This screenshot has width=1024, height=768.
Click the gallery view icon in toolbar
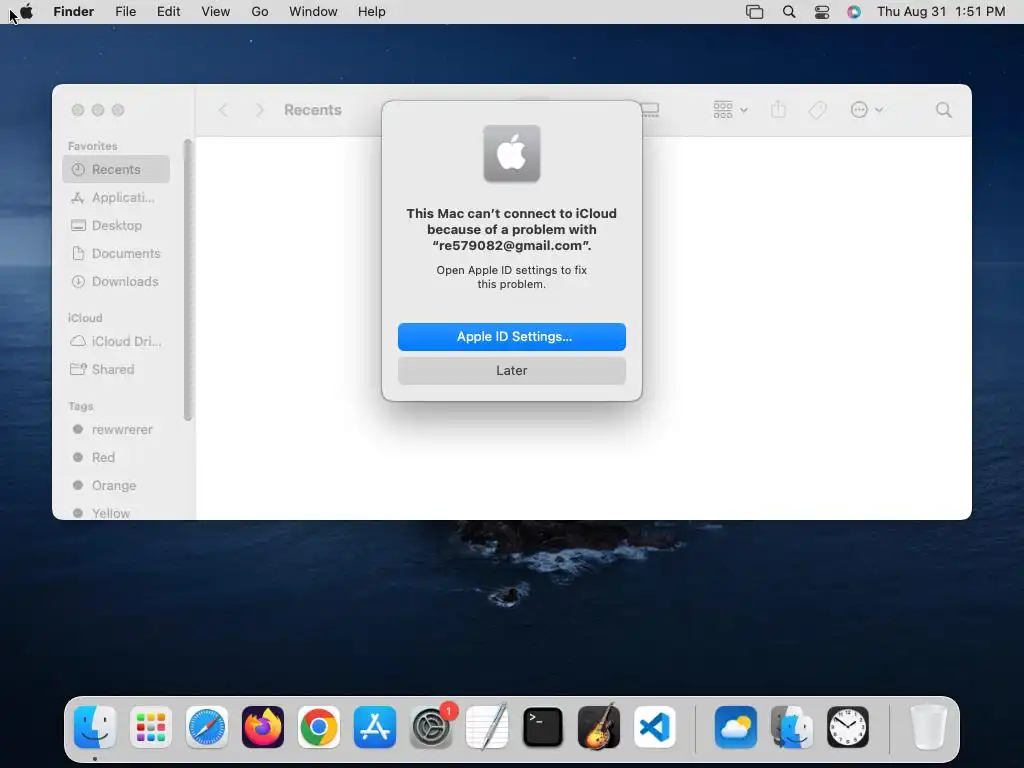tap(650, 110)
